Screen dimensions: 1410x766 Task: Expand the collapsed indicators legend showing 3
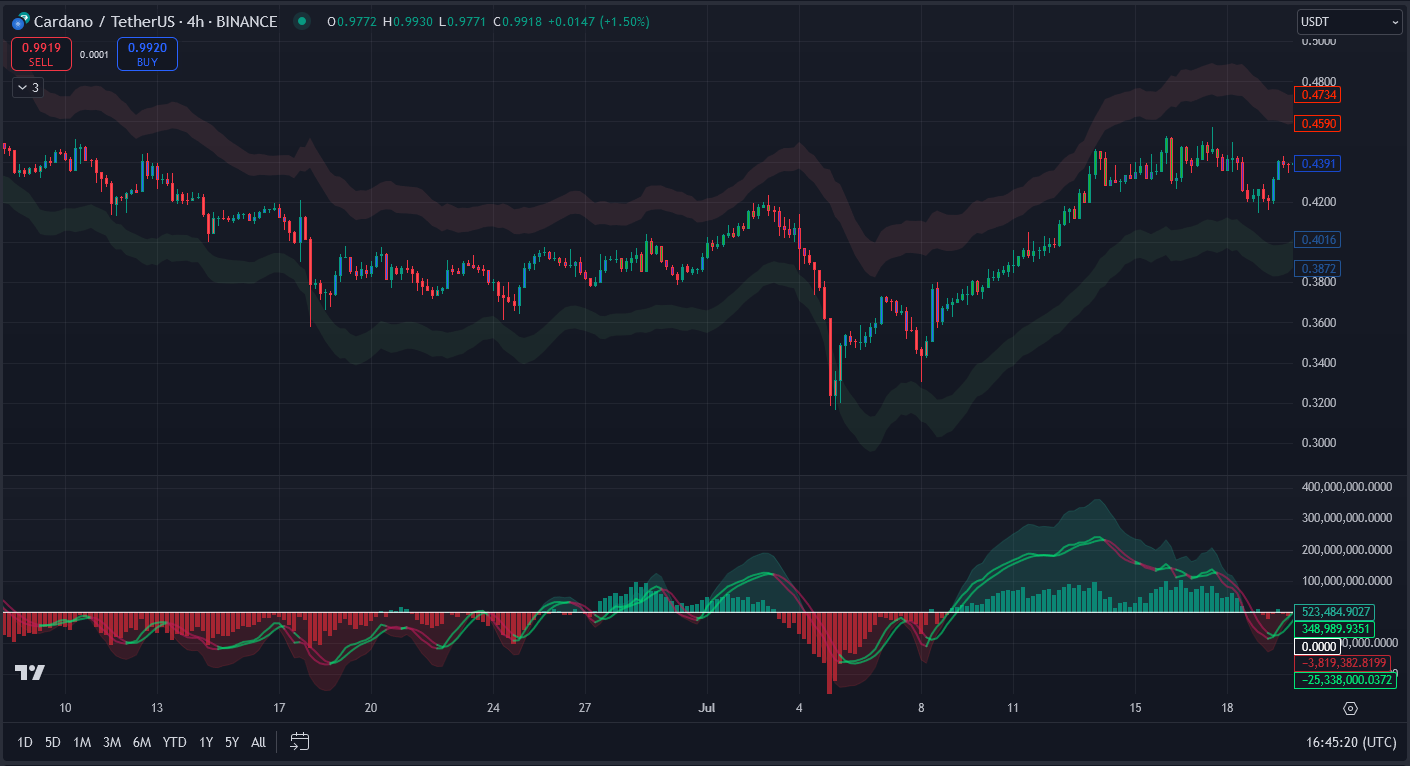pos(27,88)
